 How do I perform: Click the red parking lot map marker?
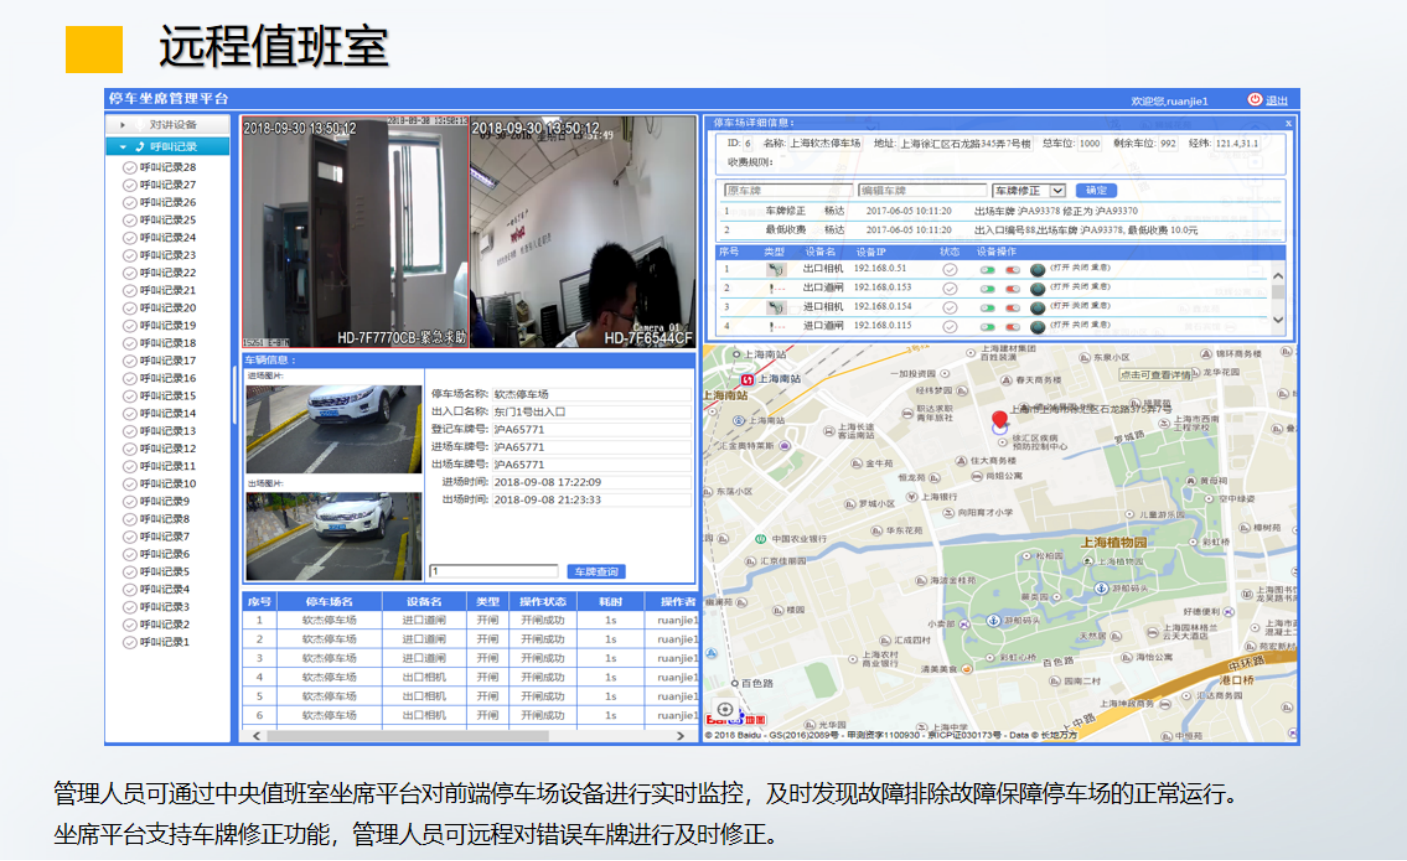click(x=999, y=420)
